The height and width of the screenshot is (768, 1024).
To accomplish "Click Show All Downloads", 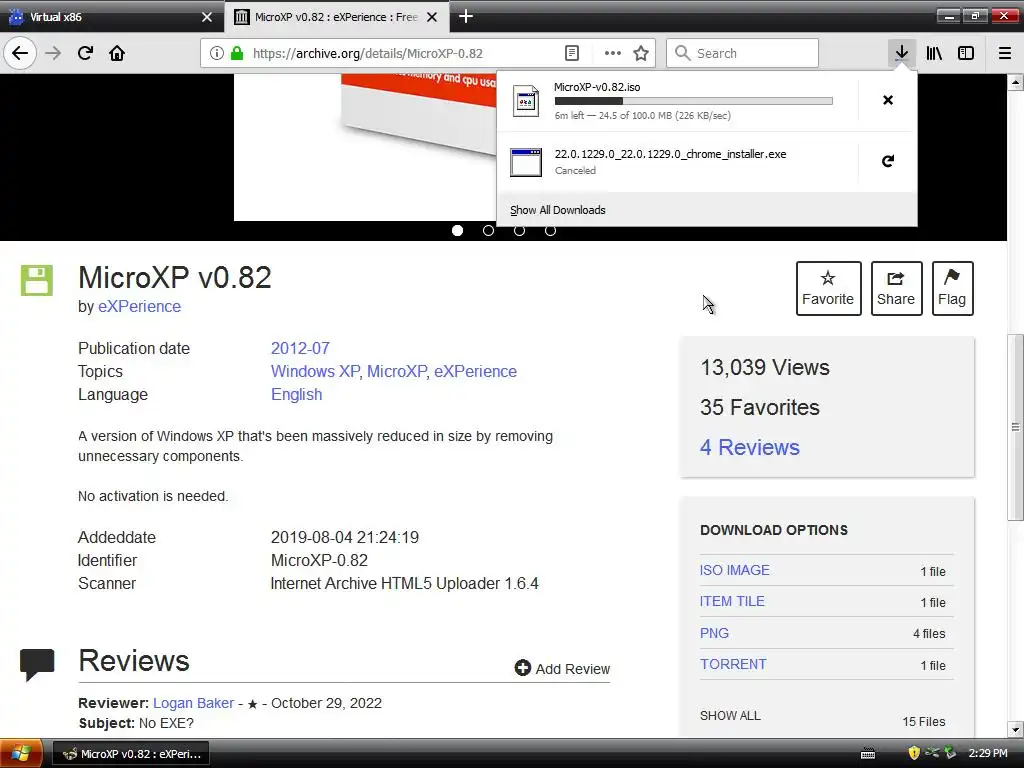I will [558, 210].
